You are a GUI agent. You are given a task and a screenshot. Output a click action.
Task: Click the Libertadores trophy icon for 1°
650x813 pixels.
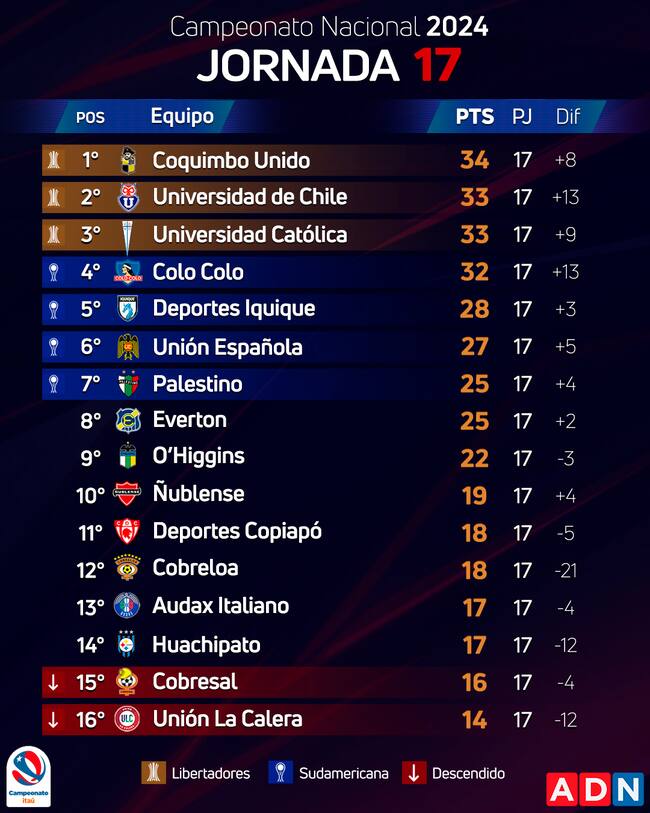pyautogui.click(x=53, y=160)
